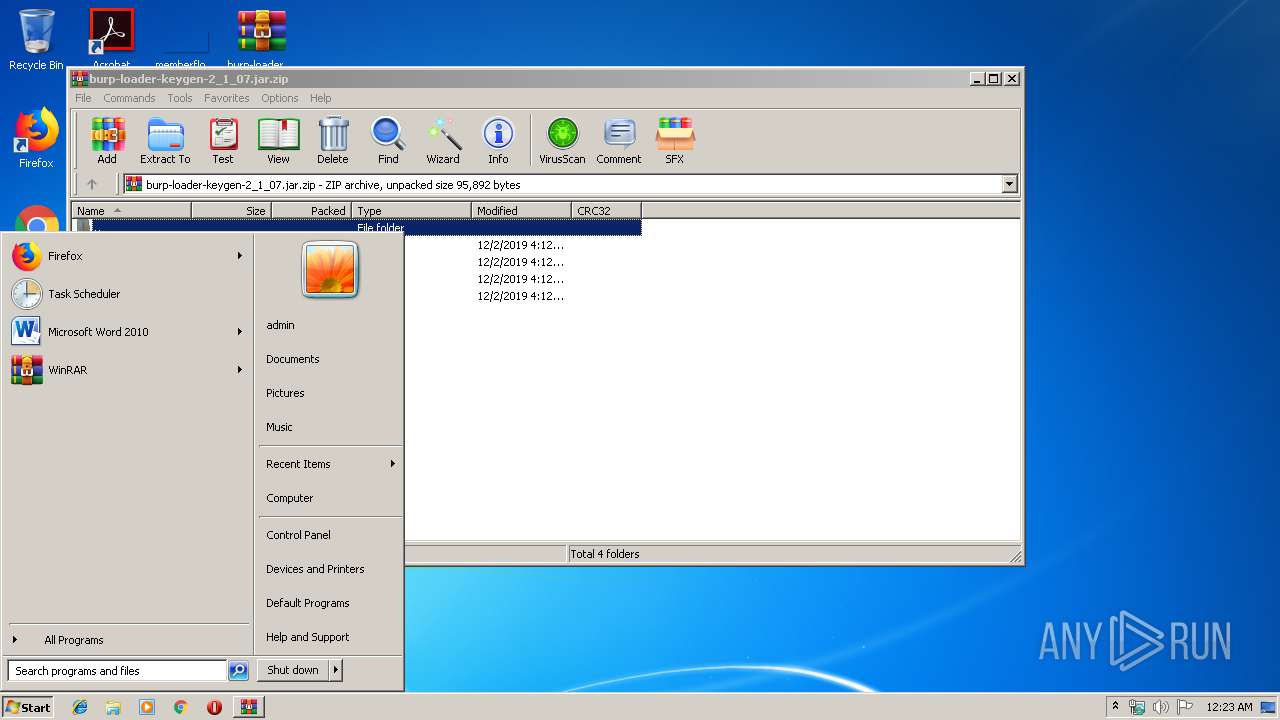Sort by CRC32 column header
This screenshot has width=1280, height=720.
click(606, 211)
